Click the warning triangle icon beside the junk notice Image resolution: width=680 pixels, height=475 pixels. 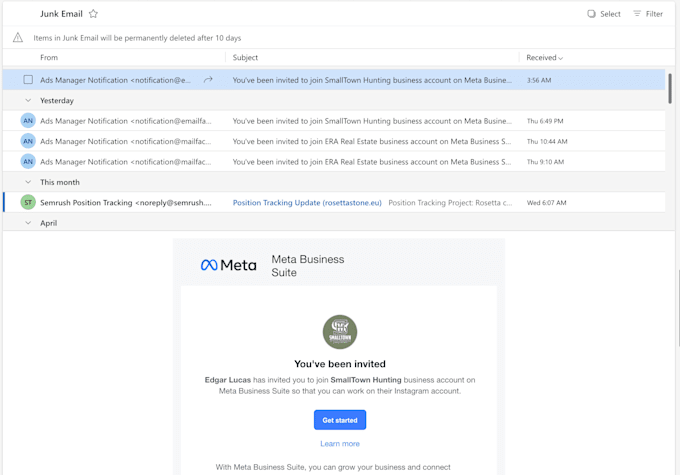point(18,38)
